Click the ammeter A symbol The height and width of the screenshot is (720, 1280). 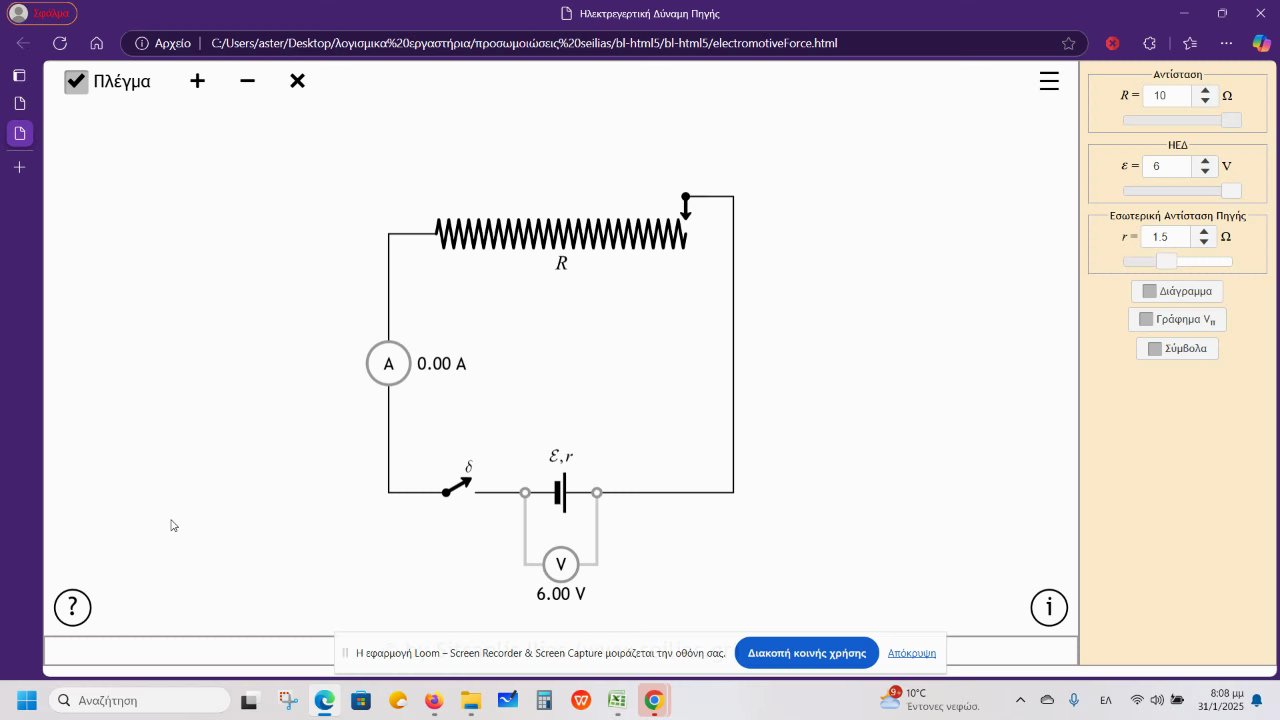click(x=389, y=364)
